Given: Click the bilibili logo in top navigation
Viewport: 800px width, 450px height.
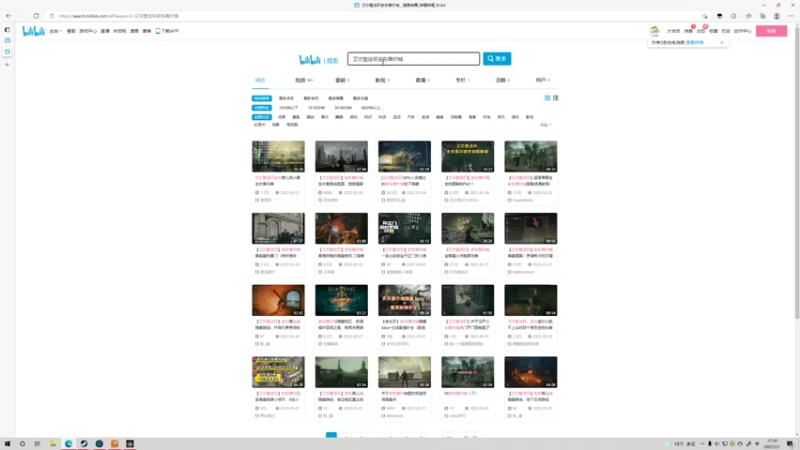Looking at the screenshot, I should 34,31.
